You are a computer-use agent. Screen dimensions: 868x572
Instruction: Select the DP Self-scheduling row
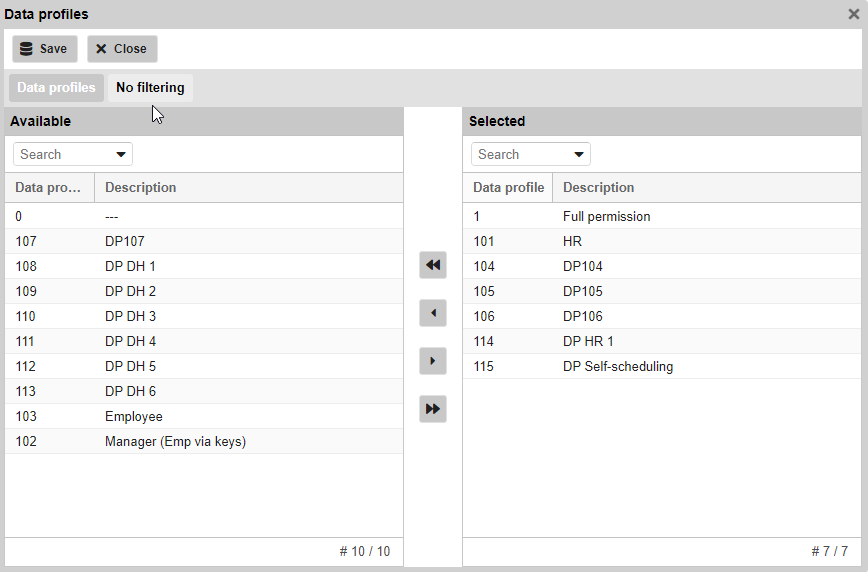[617, 366]
